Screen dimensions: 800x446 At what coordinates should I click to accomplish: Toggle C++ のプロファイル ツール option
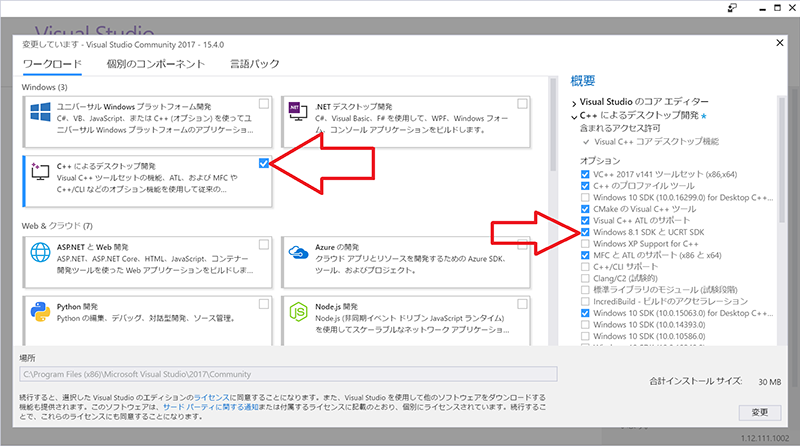pyautogui.click(x=585, y=186)
